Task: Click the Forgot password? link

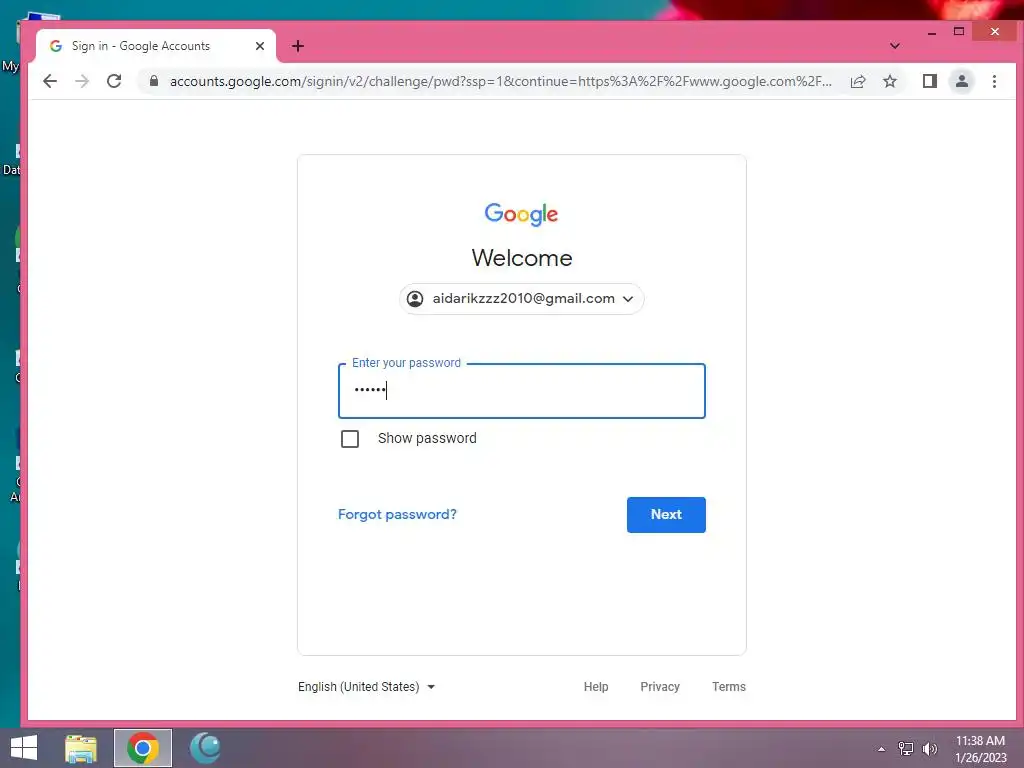Action: (x=397, y=515)
